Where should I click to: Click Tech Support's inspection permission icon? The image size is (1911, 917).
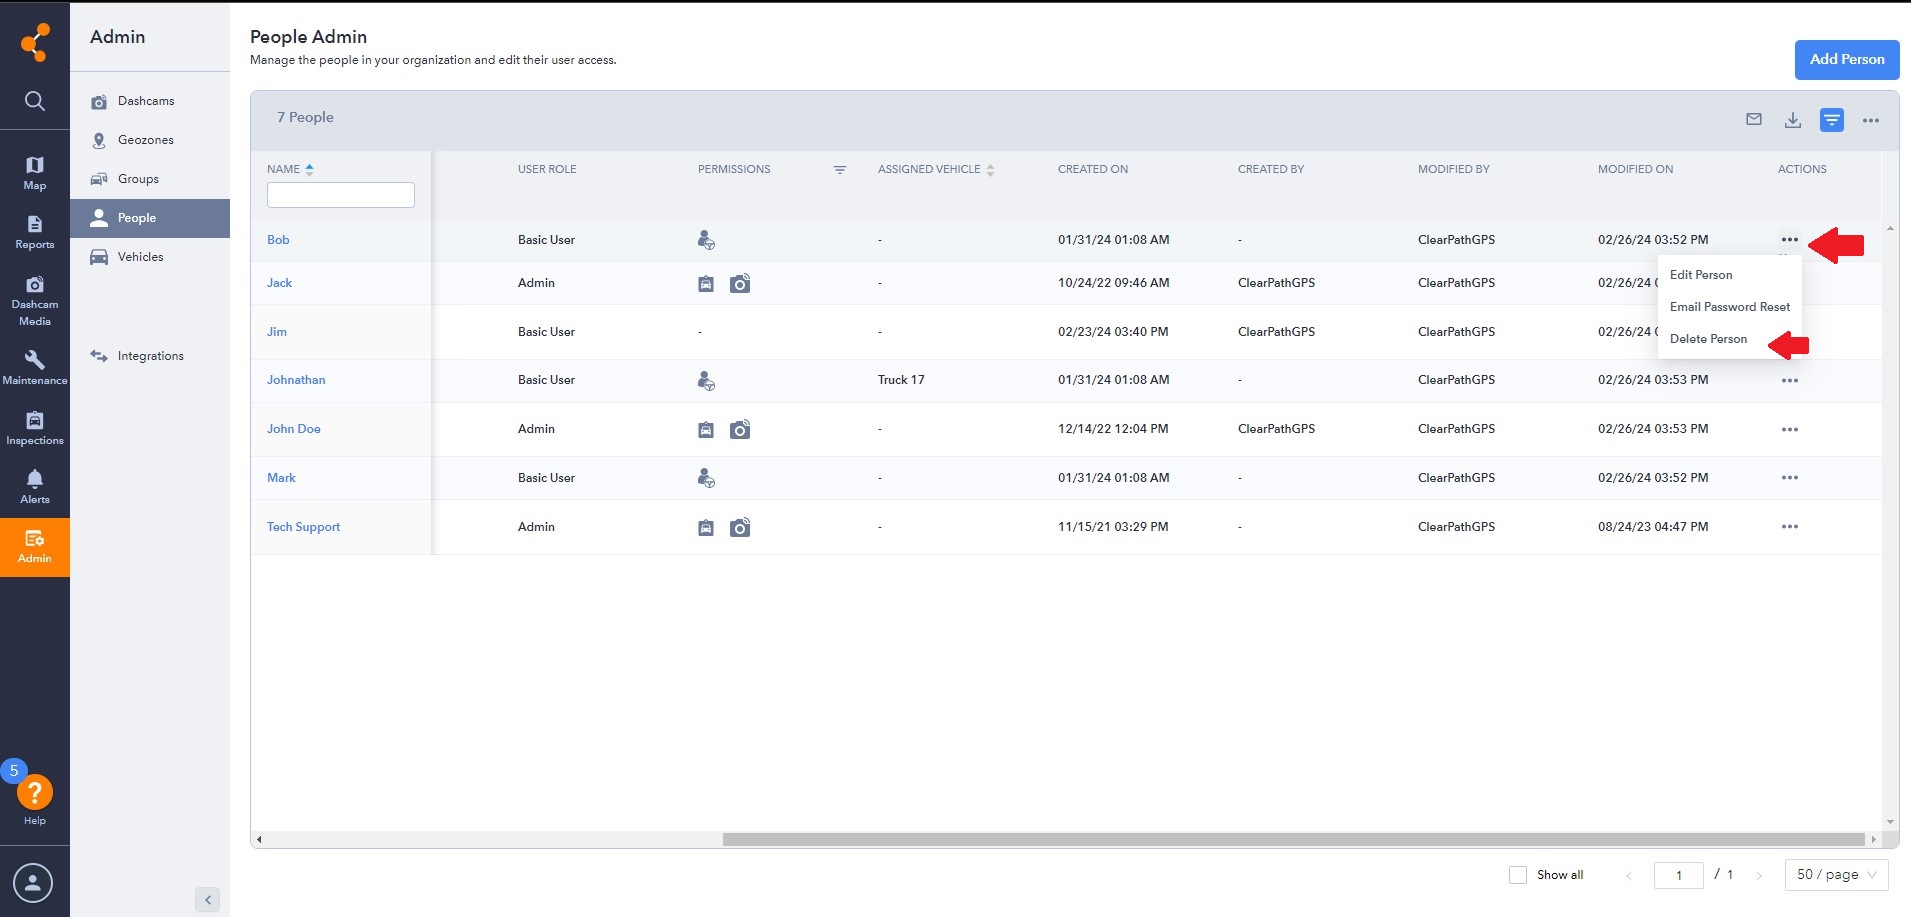(706, 528)
